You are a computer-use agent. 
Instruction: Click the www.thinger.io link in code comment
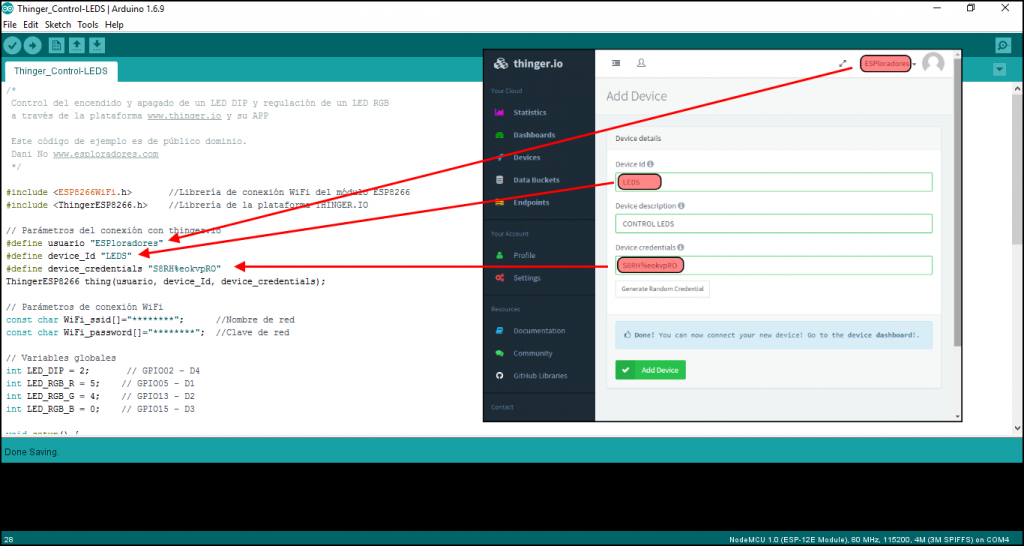coord(185,116)
